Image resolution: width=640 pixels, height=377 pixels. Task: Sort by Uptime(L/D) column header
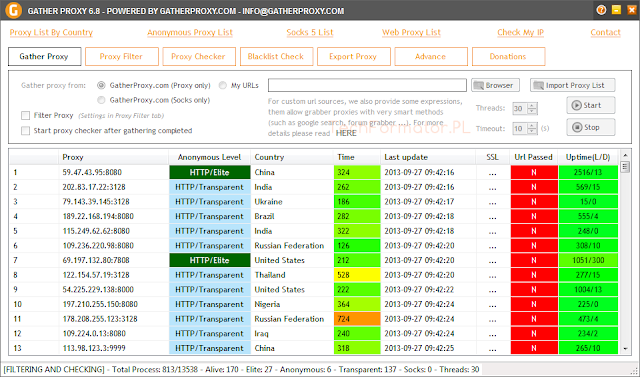pyautogui.click(x=588, y=157)
